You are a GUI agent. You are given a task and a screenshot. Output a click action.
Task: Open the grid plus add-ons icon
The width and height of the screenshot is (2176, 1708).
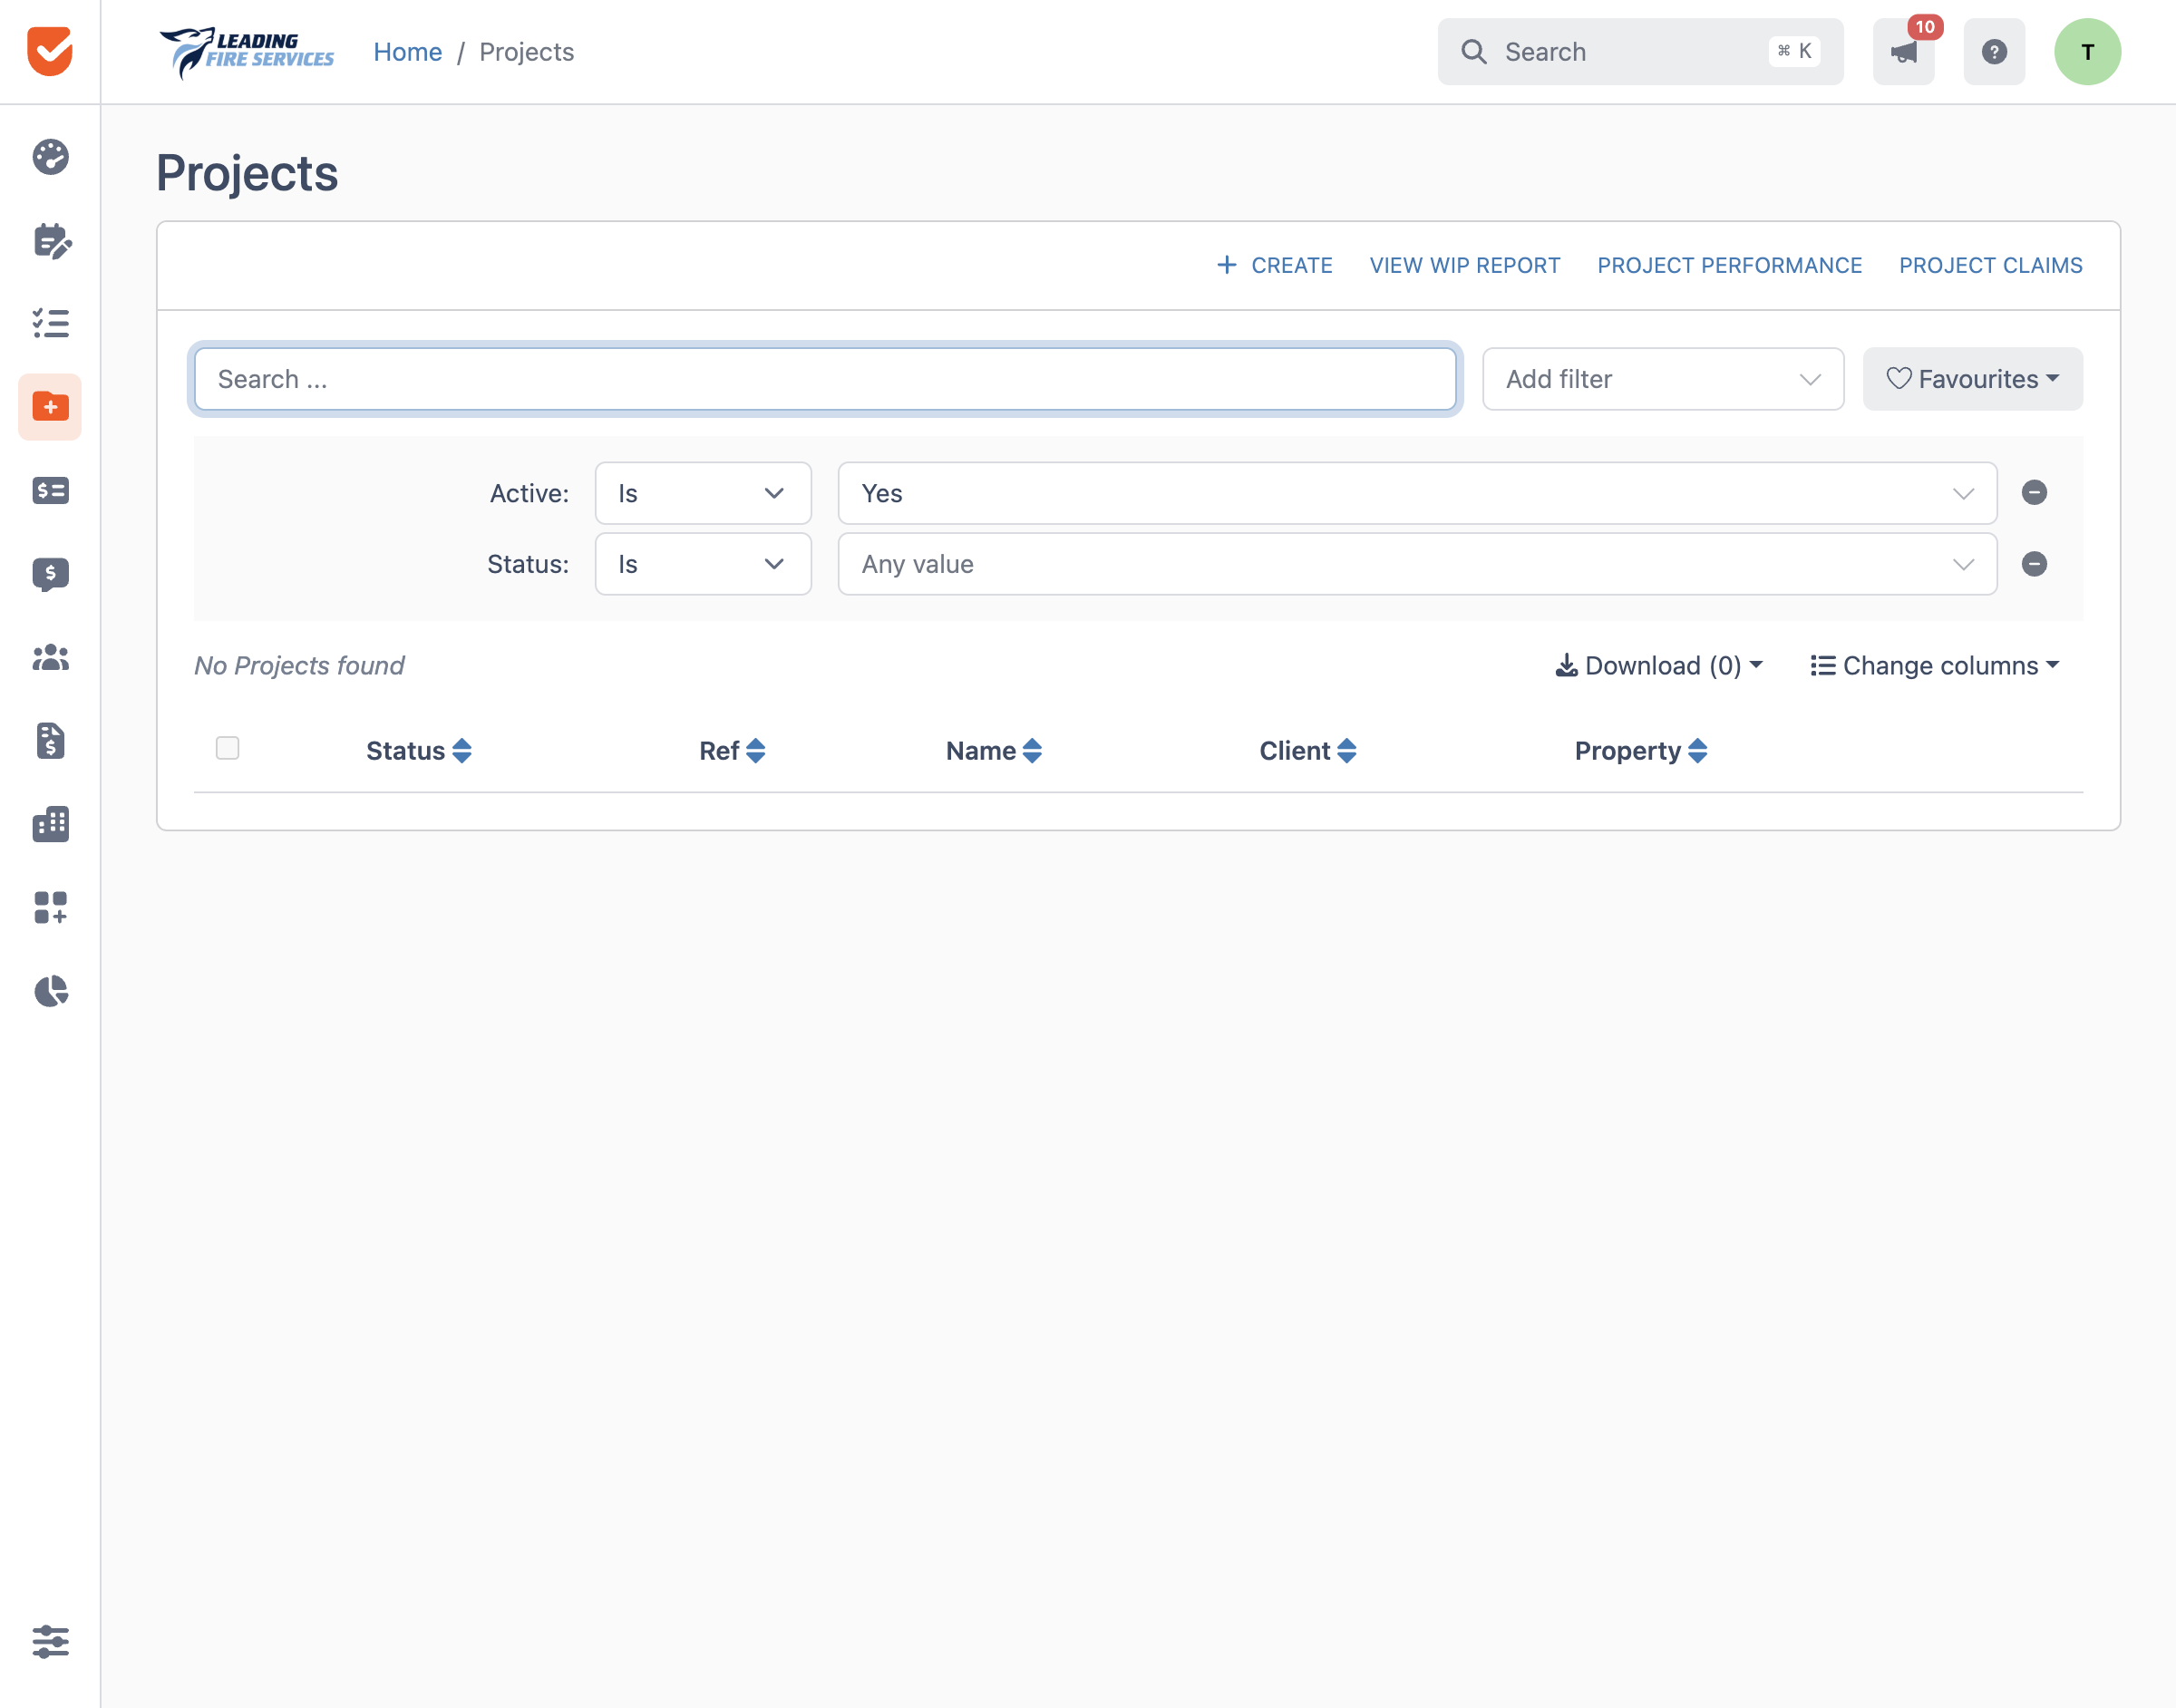pos(50,908)
